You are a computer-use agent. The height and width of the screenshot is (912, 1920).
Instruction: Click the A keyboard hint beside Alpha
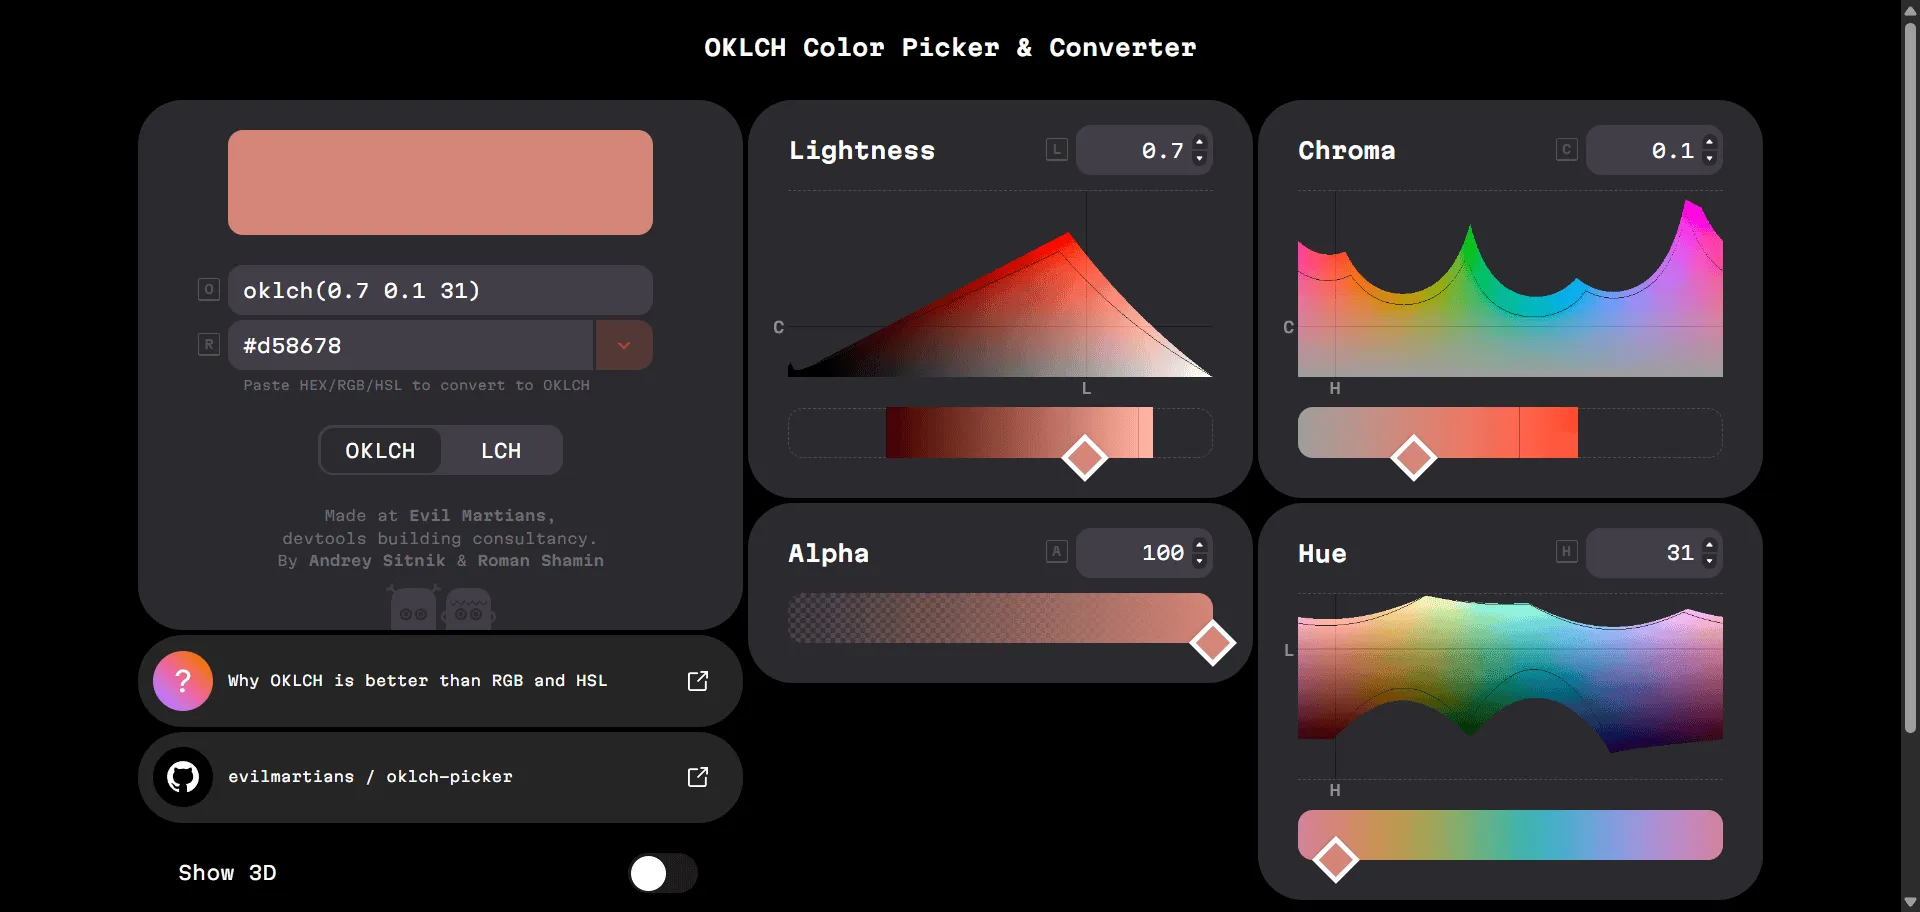click(x=1057, y=552)
